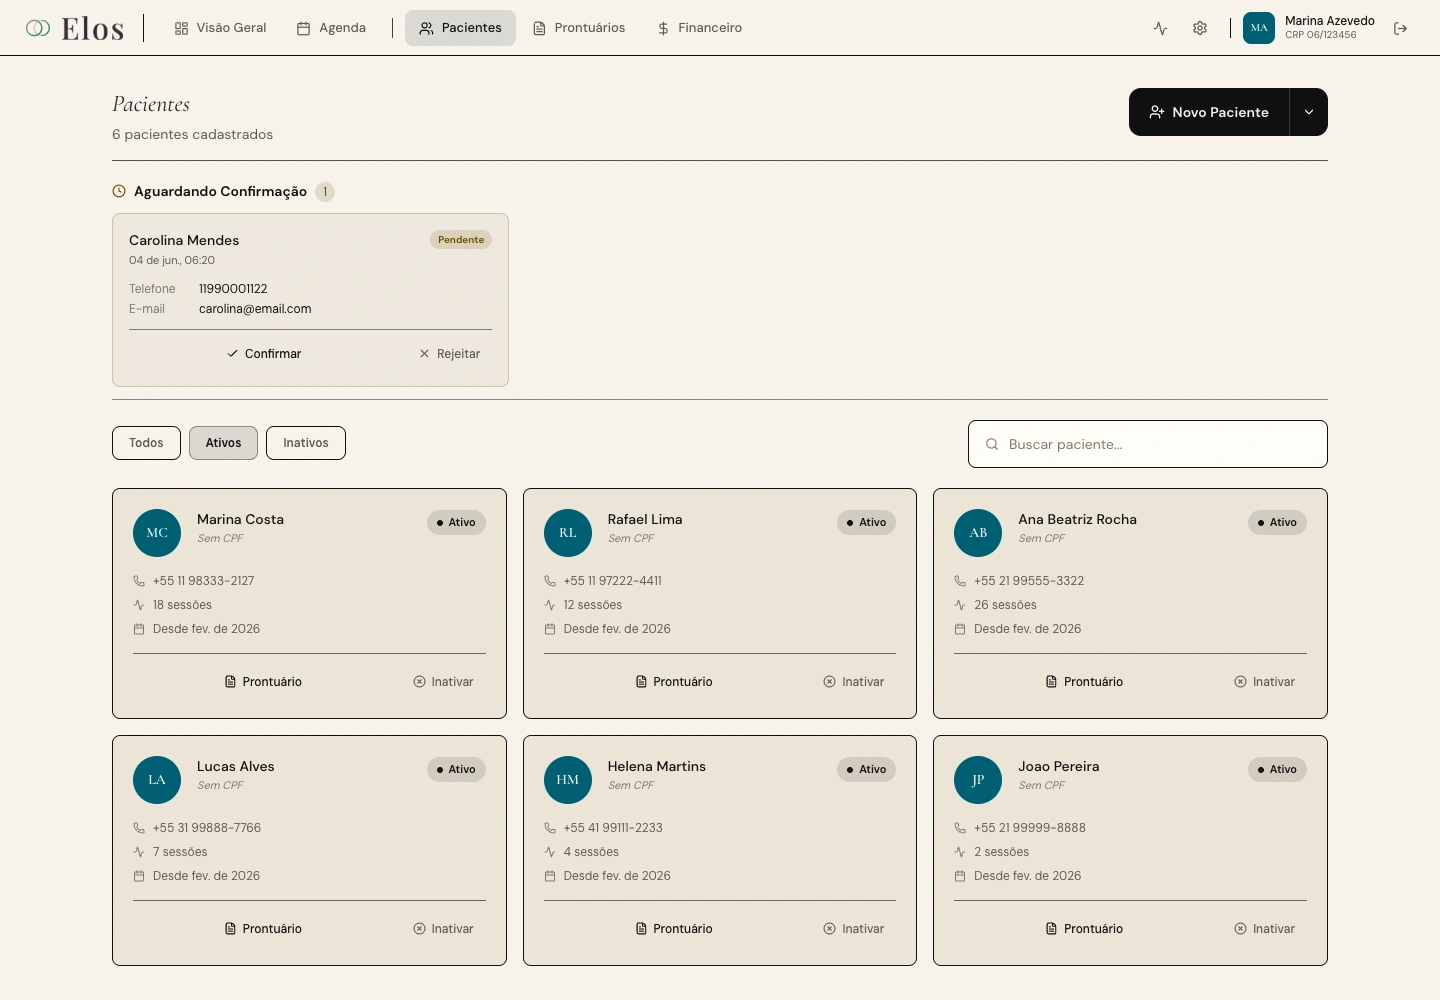Click Ana Beatriz Rocha's AB avatar
The image size is (1440, 1000).
pyautogui.click(x=978, y=533)
